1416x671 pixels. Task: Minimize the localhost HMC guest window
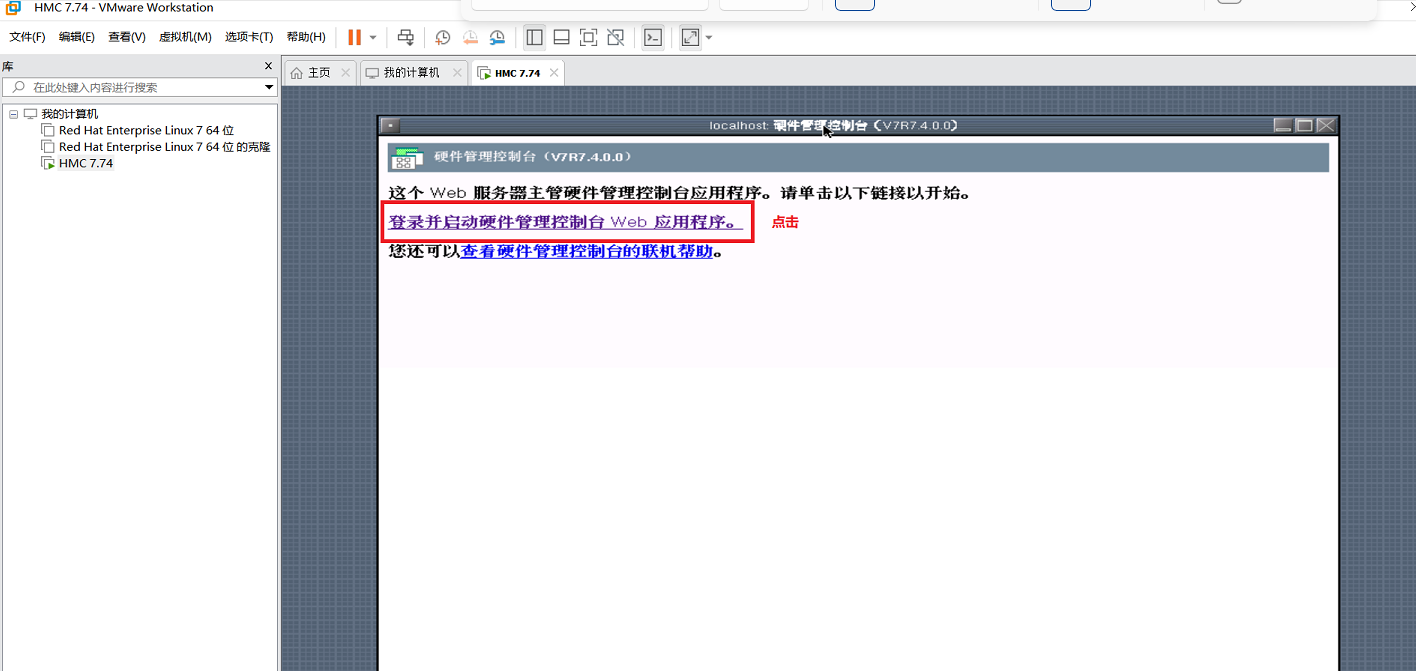[1283, 125]
